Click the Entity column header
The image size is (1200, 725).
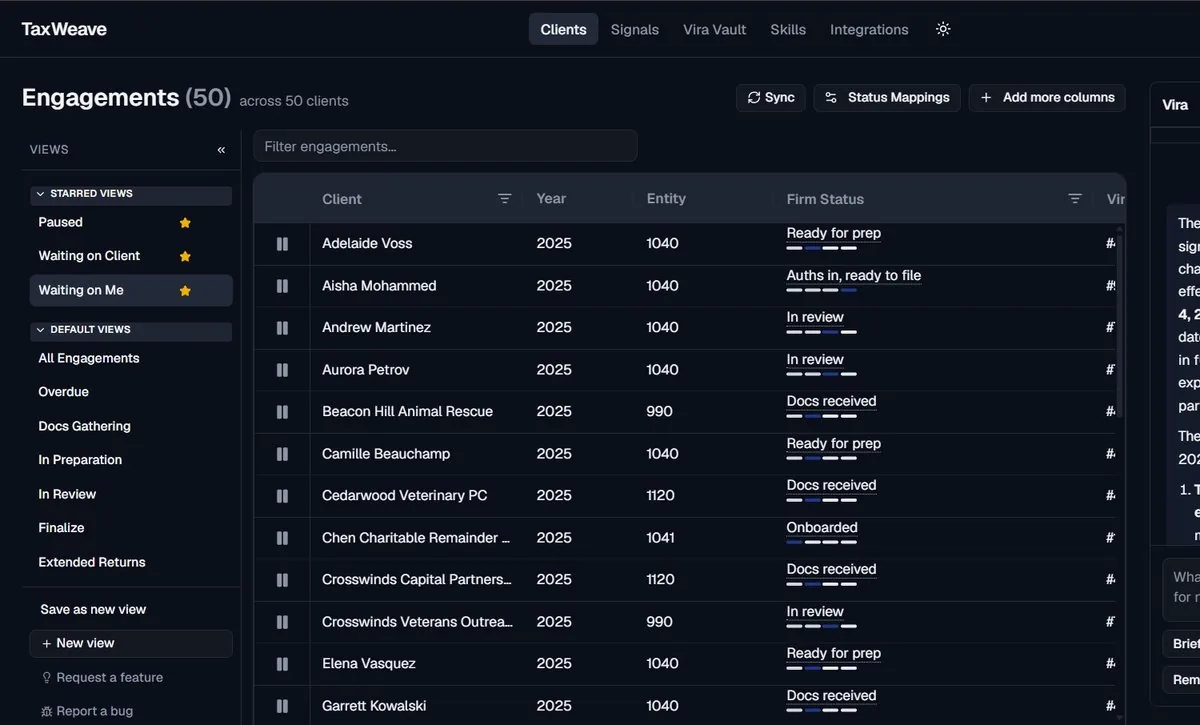[x=666, y=199]
